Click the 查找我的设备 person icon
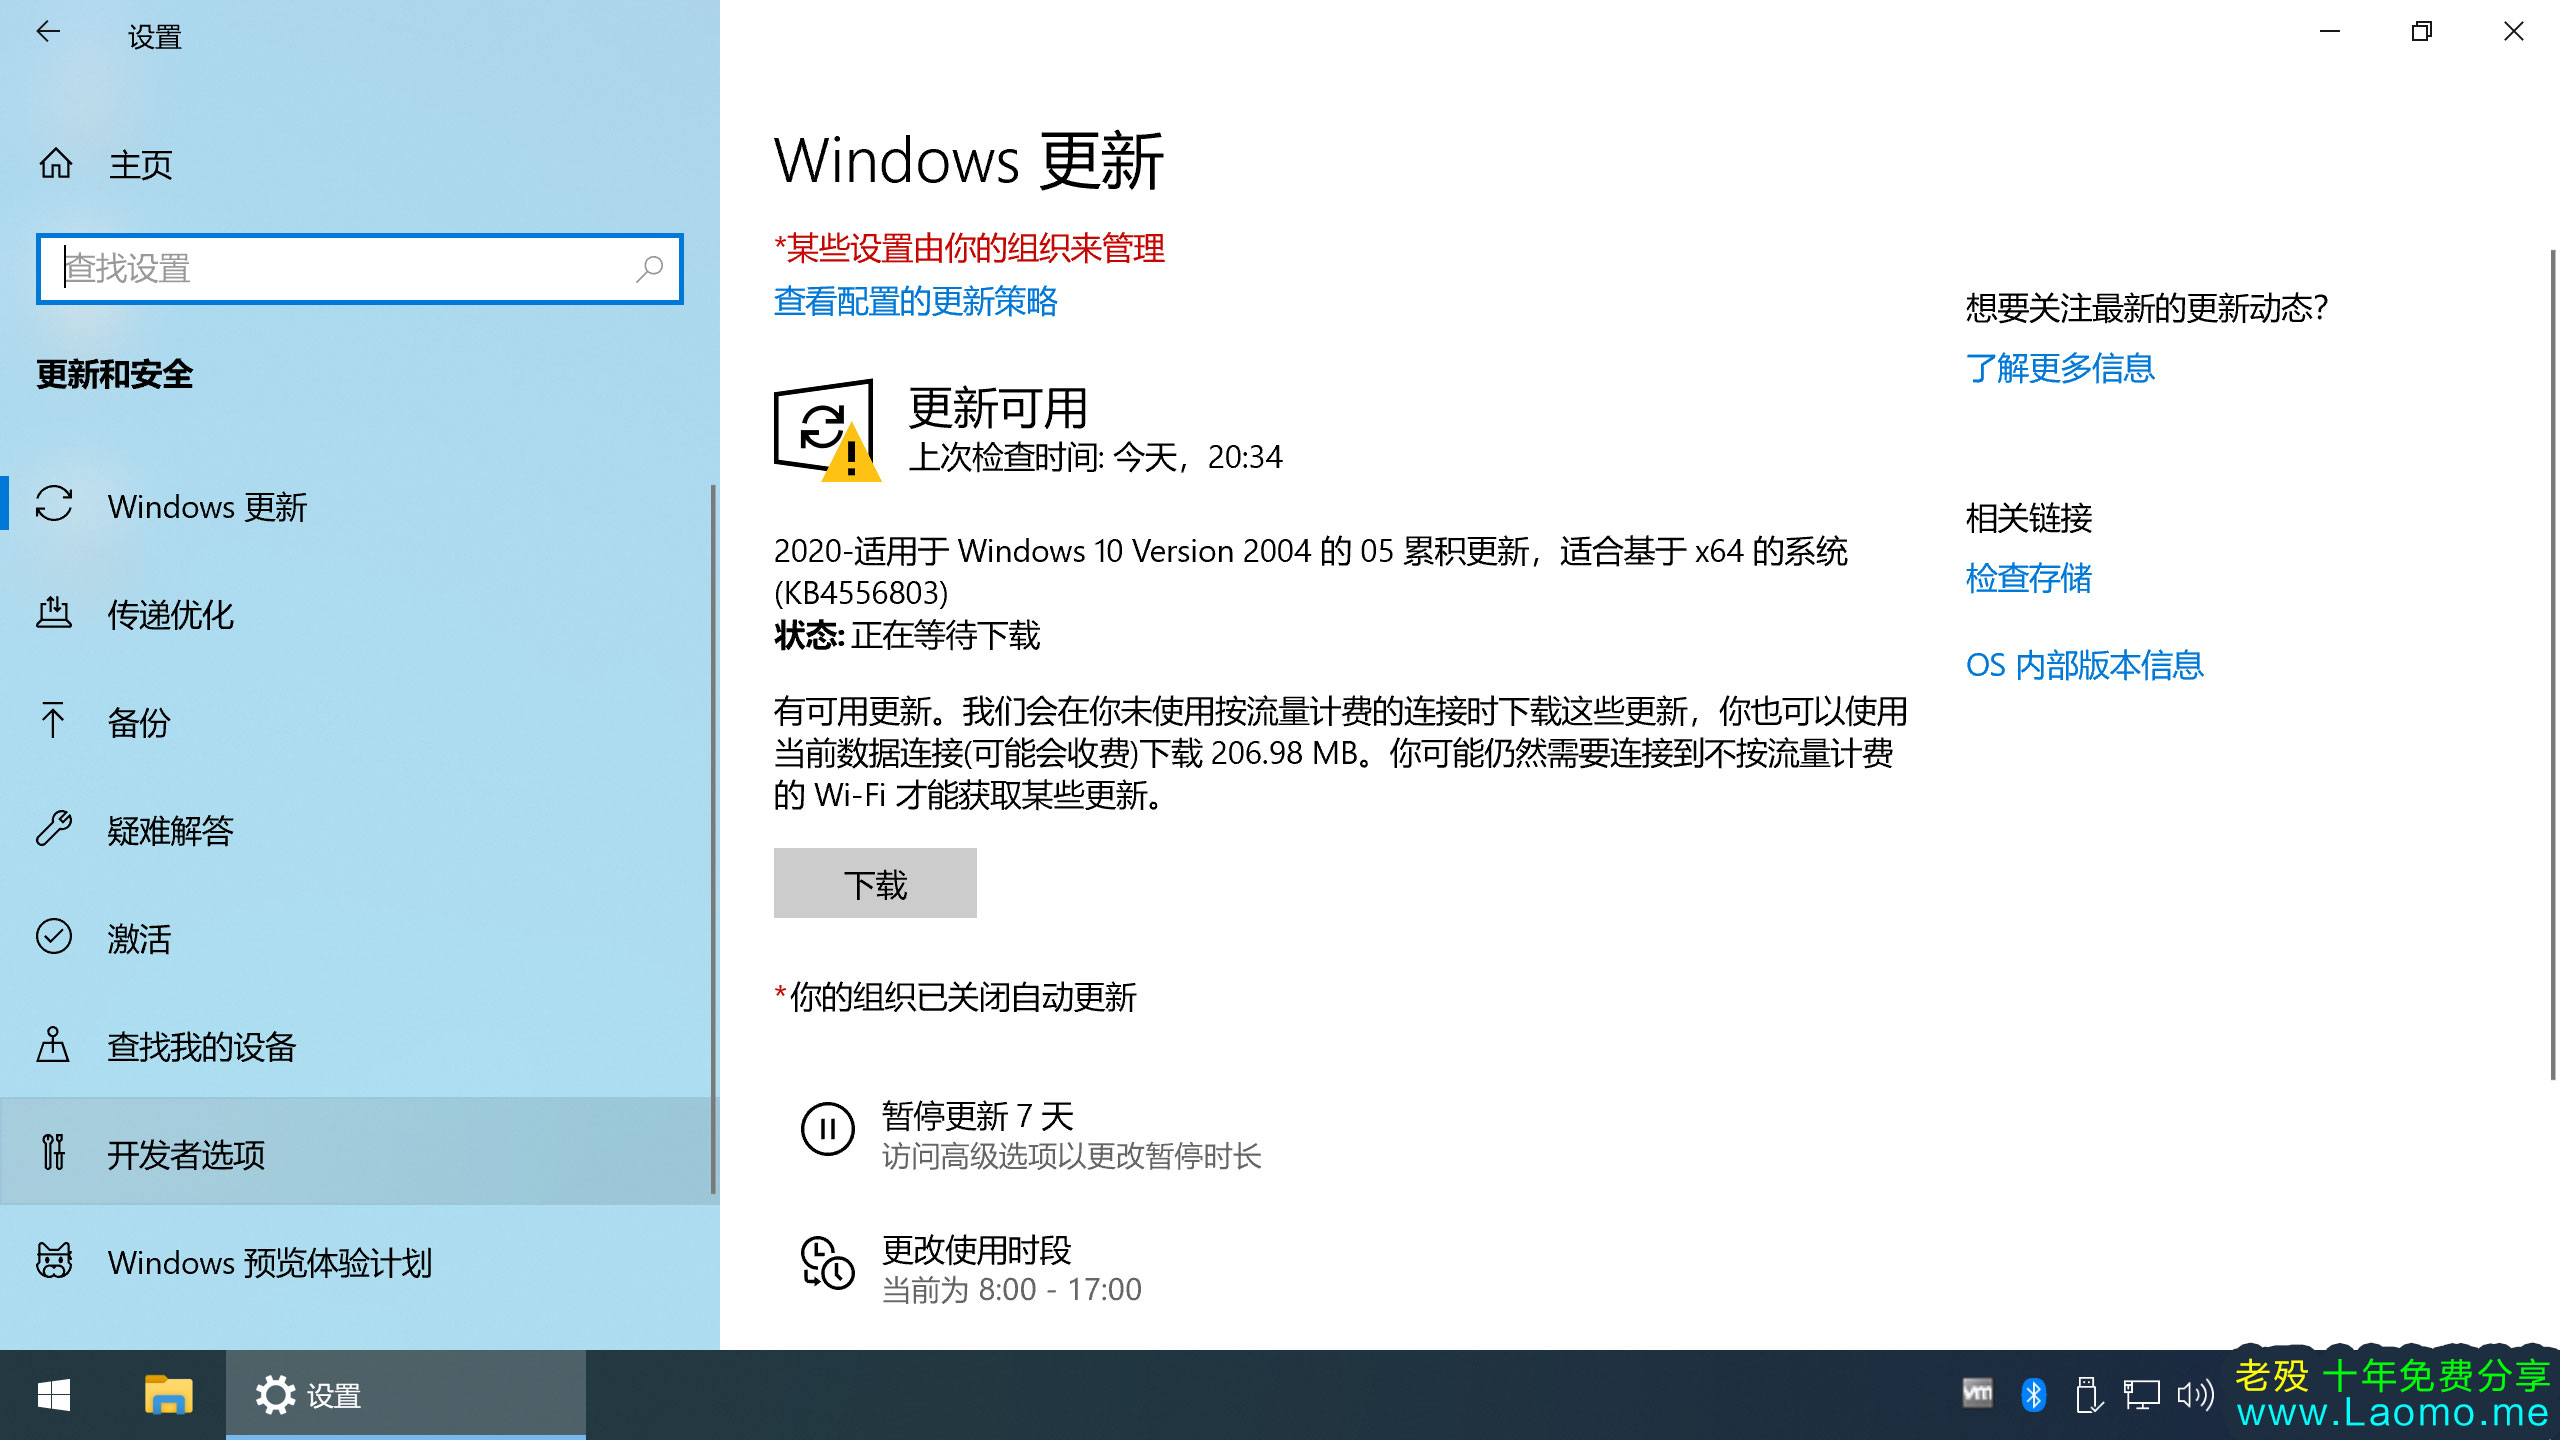The image size is (2560, 1440). [x=54, y=1044]
